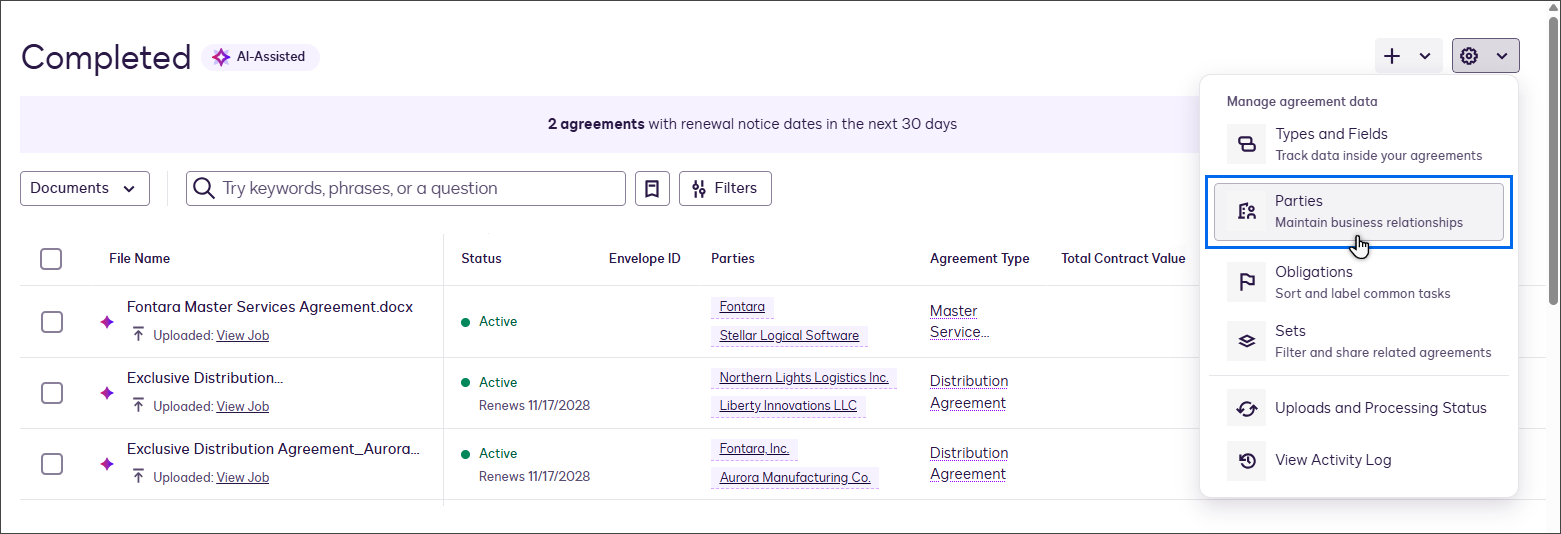Select checkbox for Exclusive Distribution Agreement_Aurora
This screenshot has width=1561, height=534.
(52, 464)
